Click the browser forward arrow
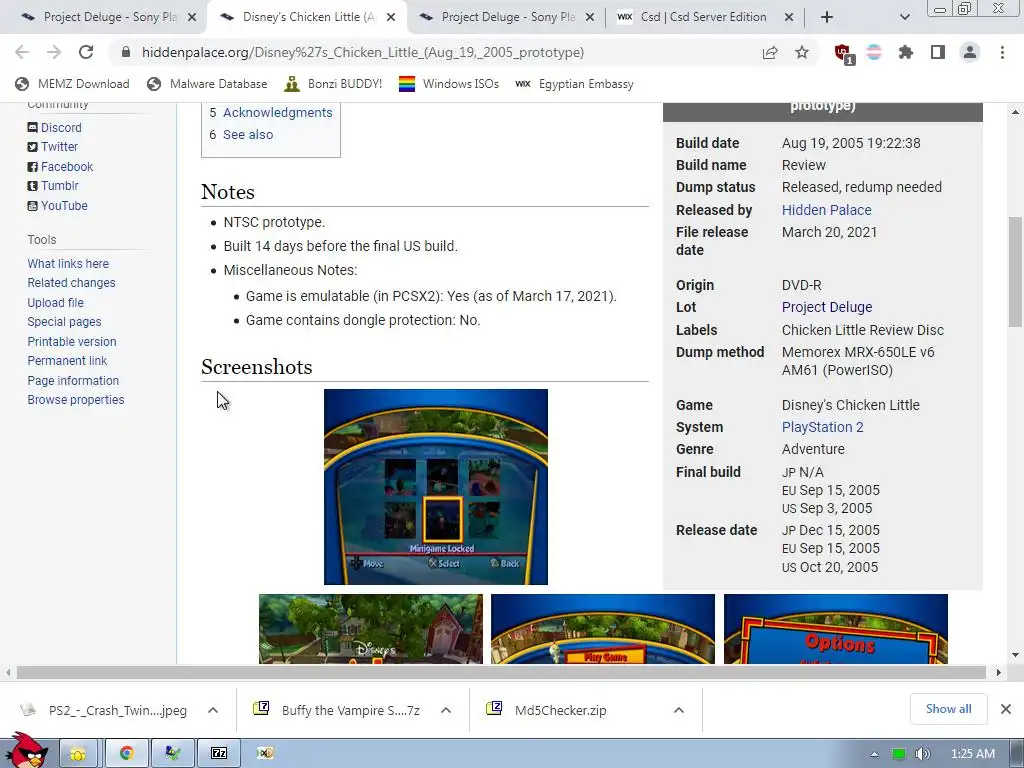 [x=54, y=52]
